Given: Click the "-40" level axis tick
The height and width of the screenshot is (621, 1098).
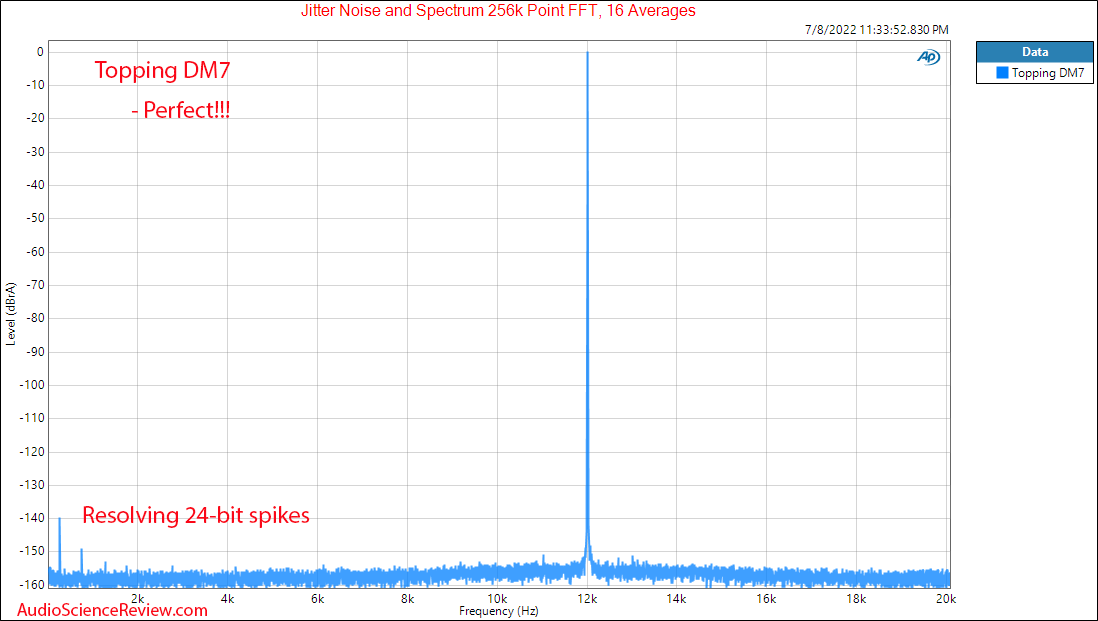Looking at the screenshot, I should (x=35, y=185).
